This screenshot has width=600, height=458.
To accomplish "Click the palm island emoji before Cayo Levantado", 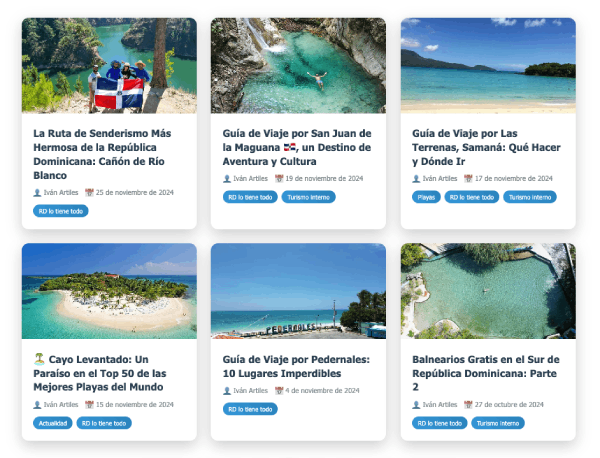I will [39, 359].
